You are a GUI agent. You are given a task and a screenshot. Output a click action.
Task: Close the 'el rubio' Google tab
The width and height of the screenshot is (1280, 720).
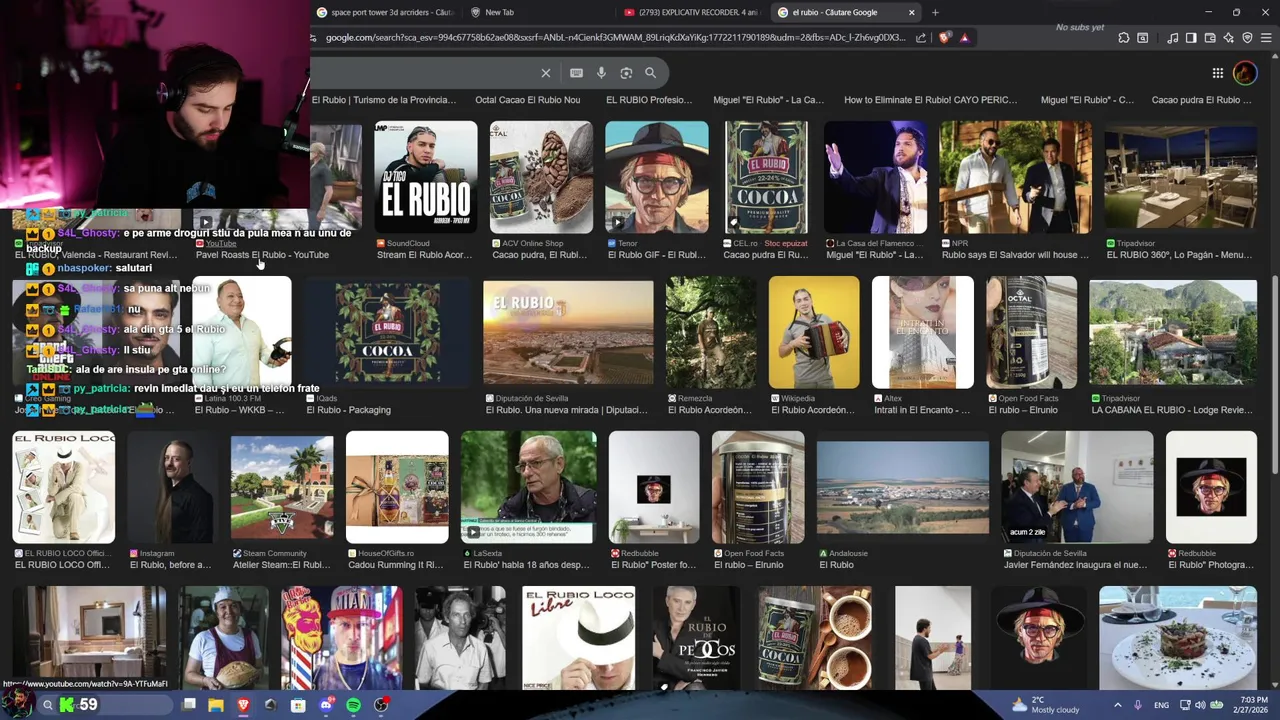click(x=911, y=12)
